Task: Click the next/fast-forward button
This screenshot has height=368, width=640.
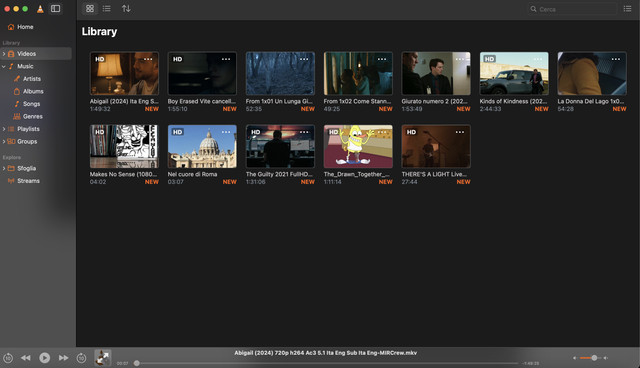Action: pyautogui.click(x=63, y=358)
